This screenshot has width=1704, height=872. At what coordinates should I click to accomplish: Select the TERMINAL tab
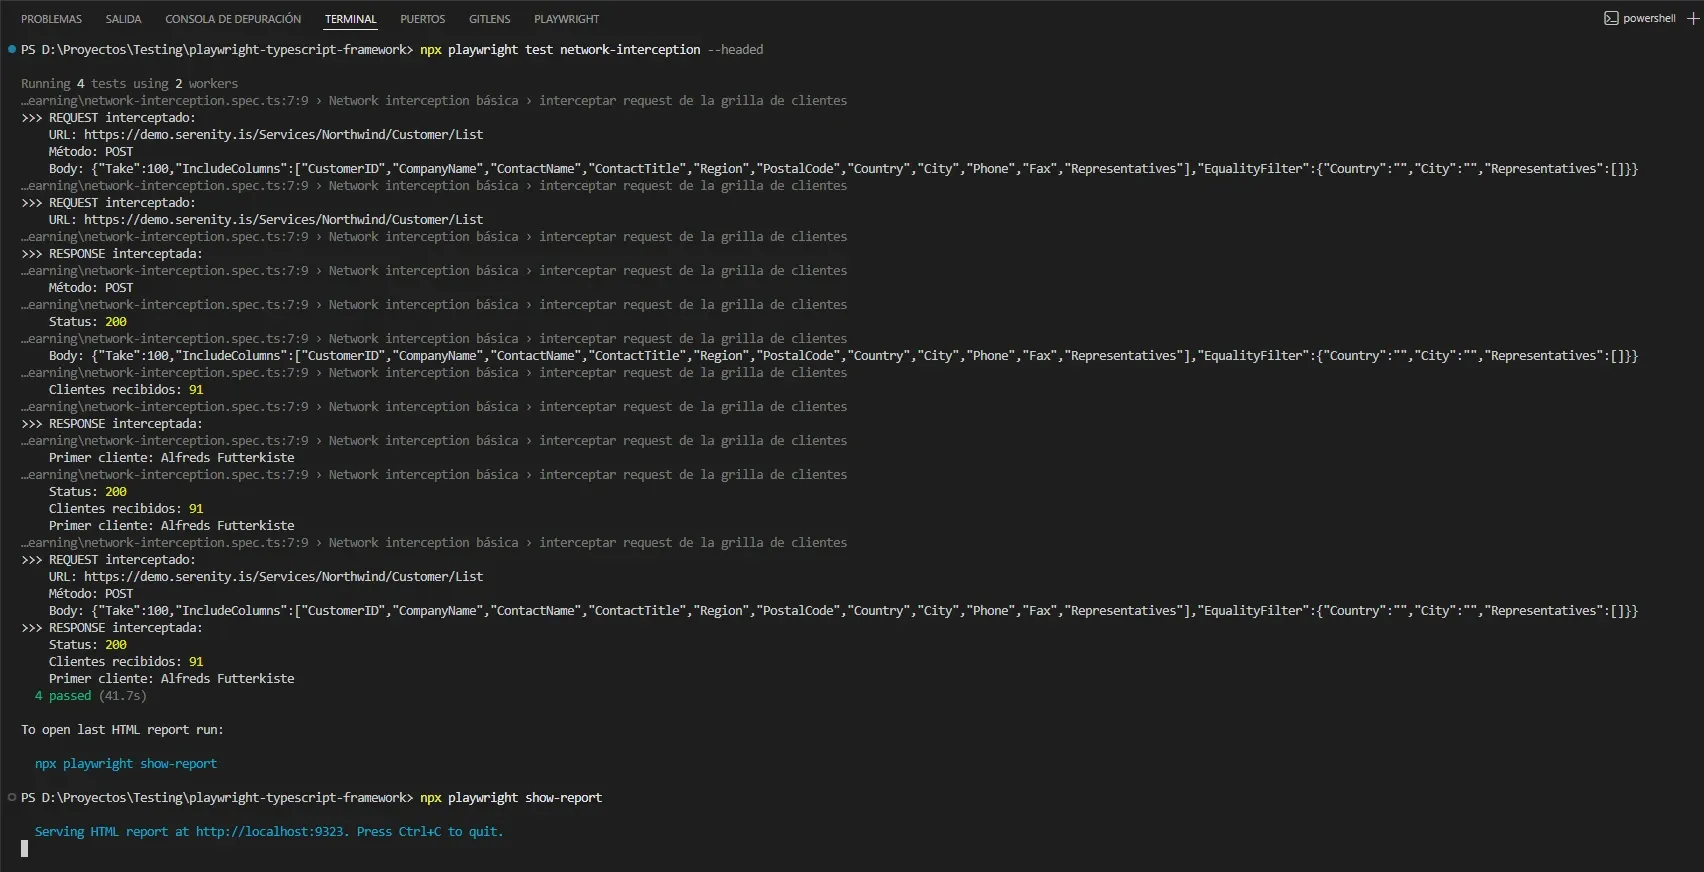350,19
